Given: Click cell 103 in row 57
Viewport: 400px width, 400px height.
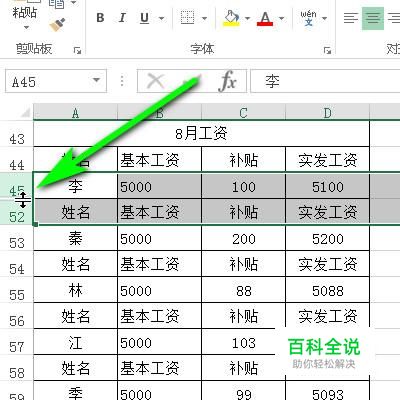Looking at the screenshot, I should pos(243,342).
